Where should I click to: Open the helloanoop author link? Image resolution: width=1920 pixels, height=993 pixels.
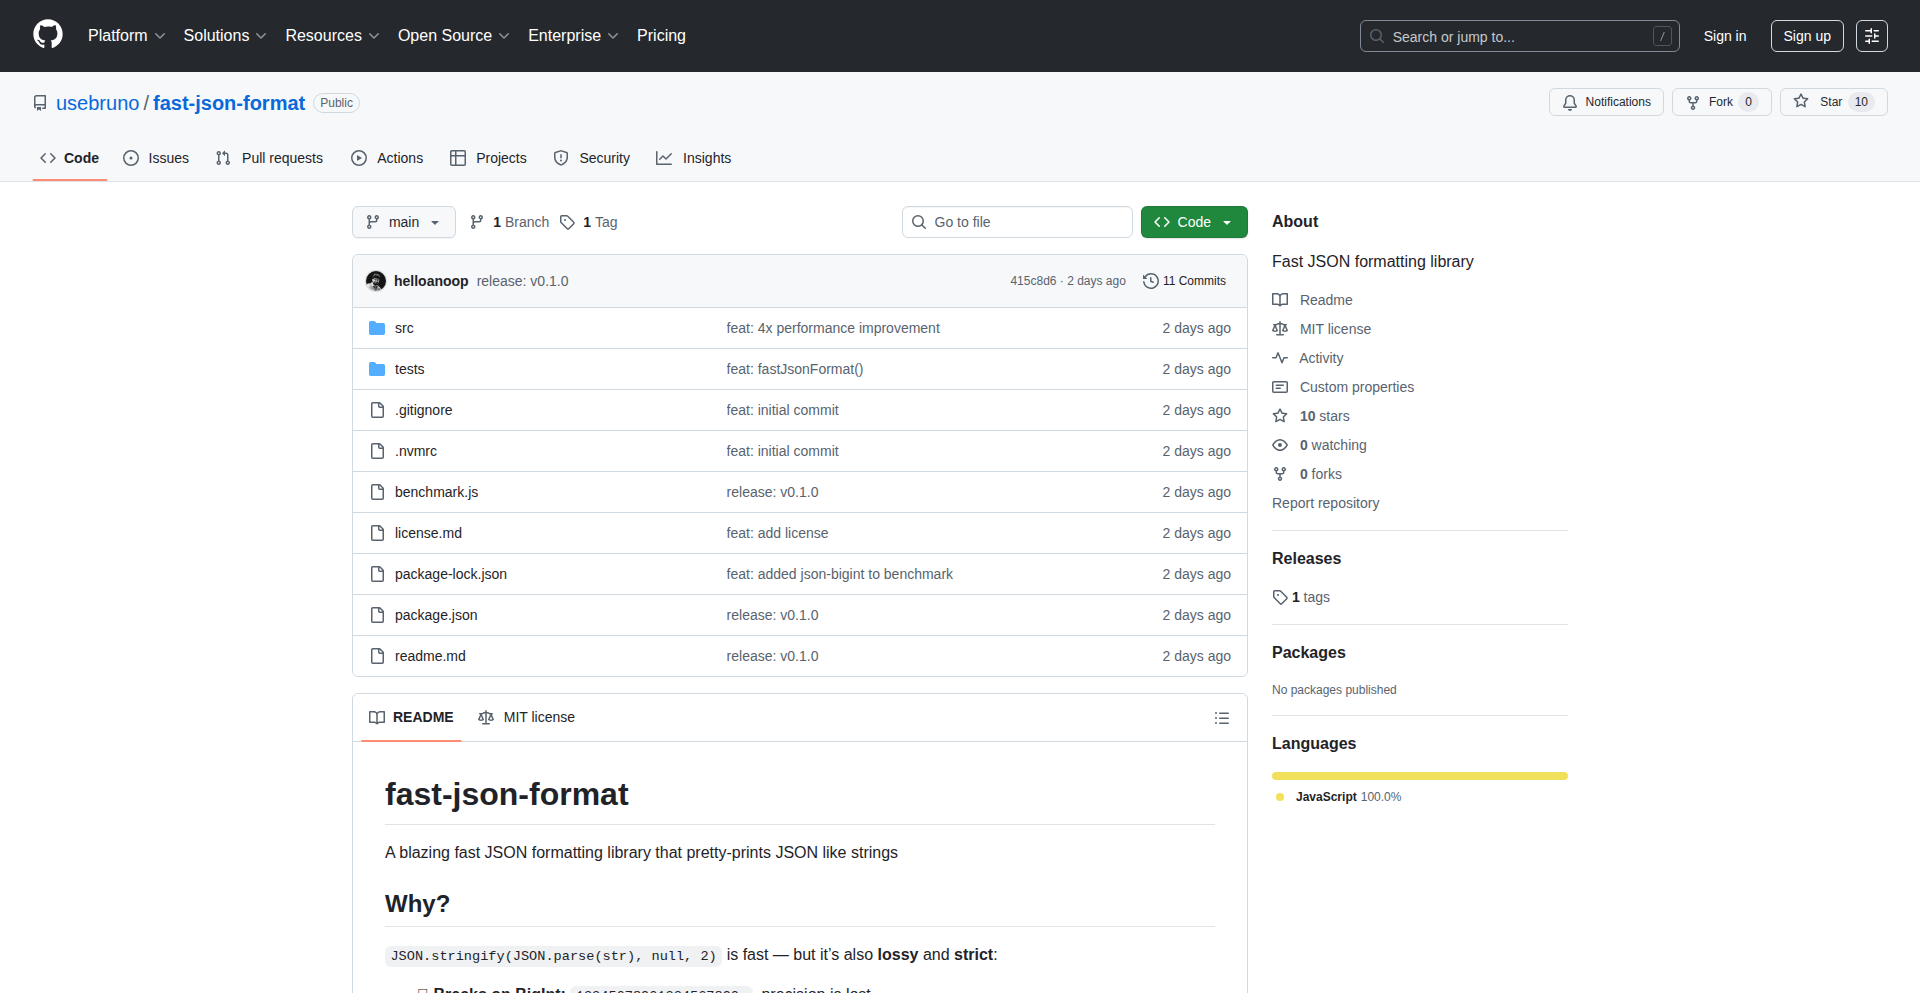point(431,281)
